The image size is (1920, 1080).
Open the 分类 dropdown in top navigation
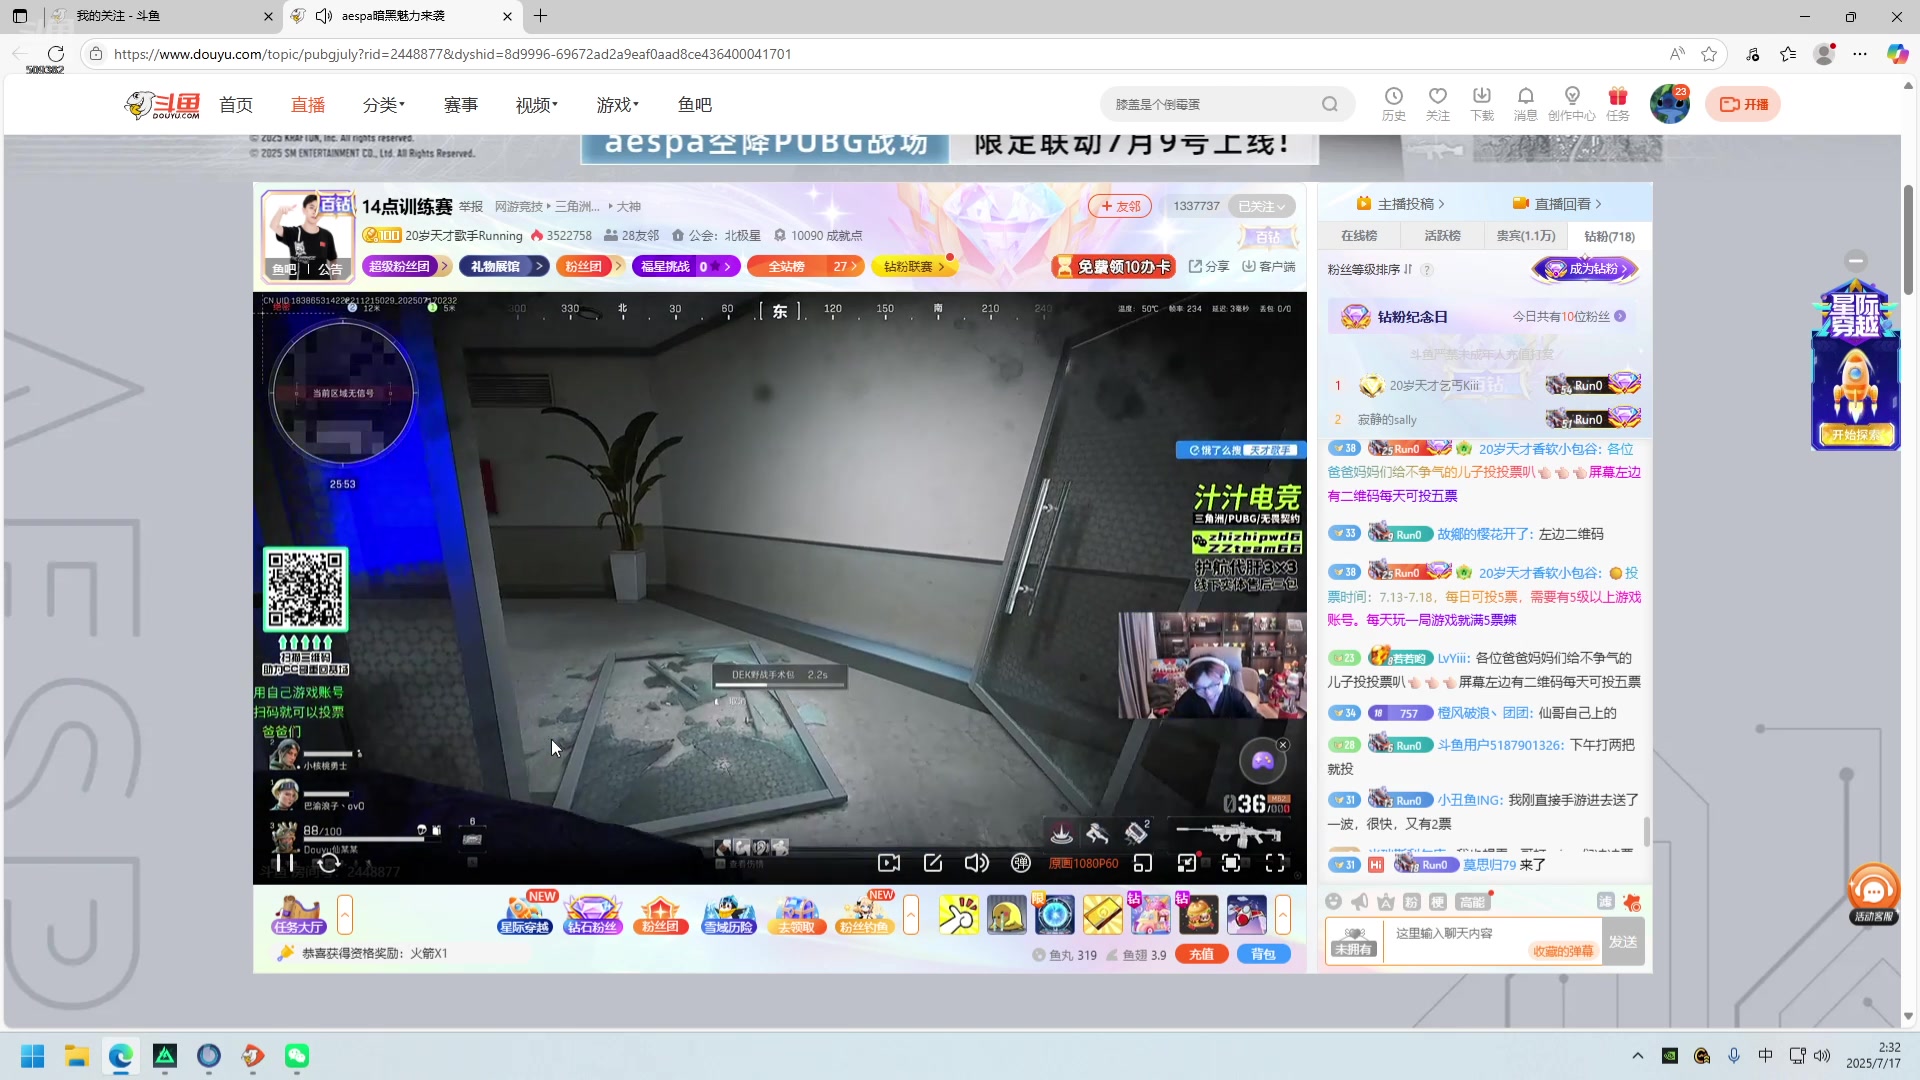click(x=384, y=105)
